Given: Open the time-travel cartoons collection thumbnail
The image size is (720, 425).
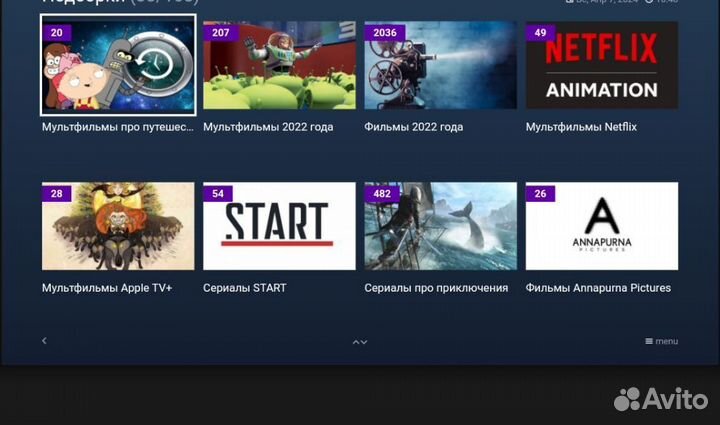Looking at the screenshot, I should (118, 65).
